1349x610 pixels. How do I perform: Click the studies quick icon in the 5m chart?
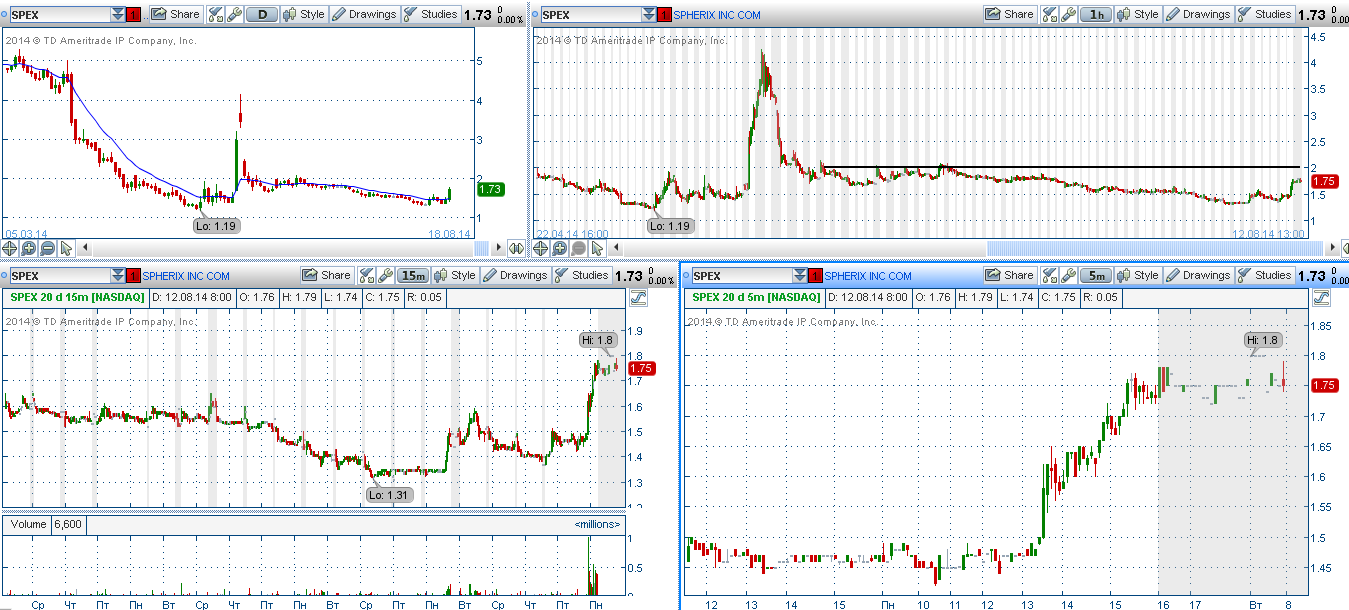click(1051, 275)
